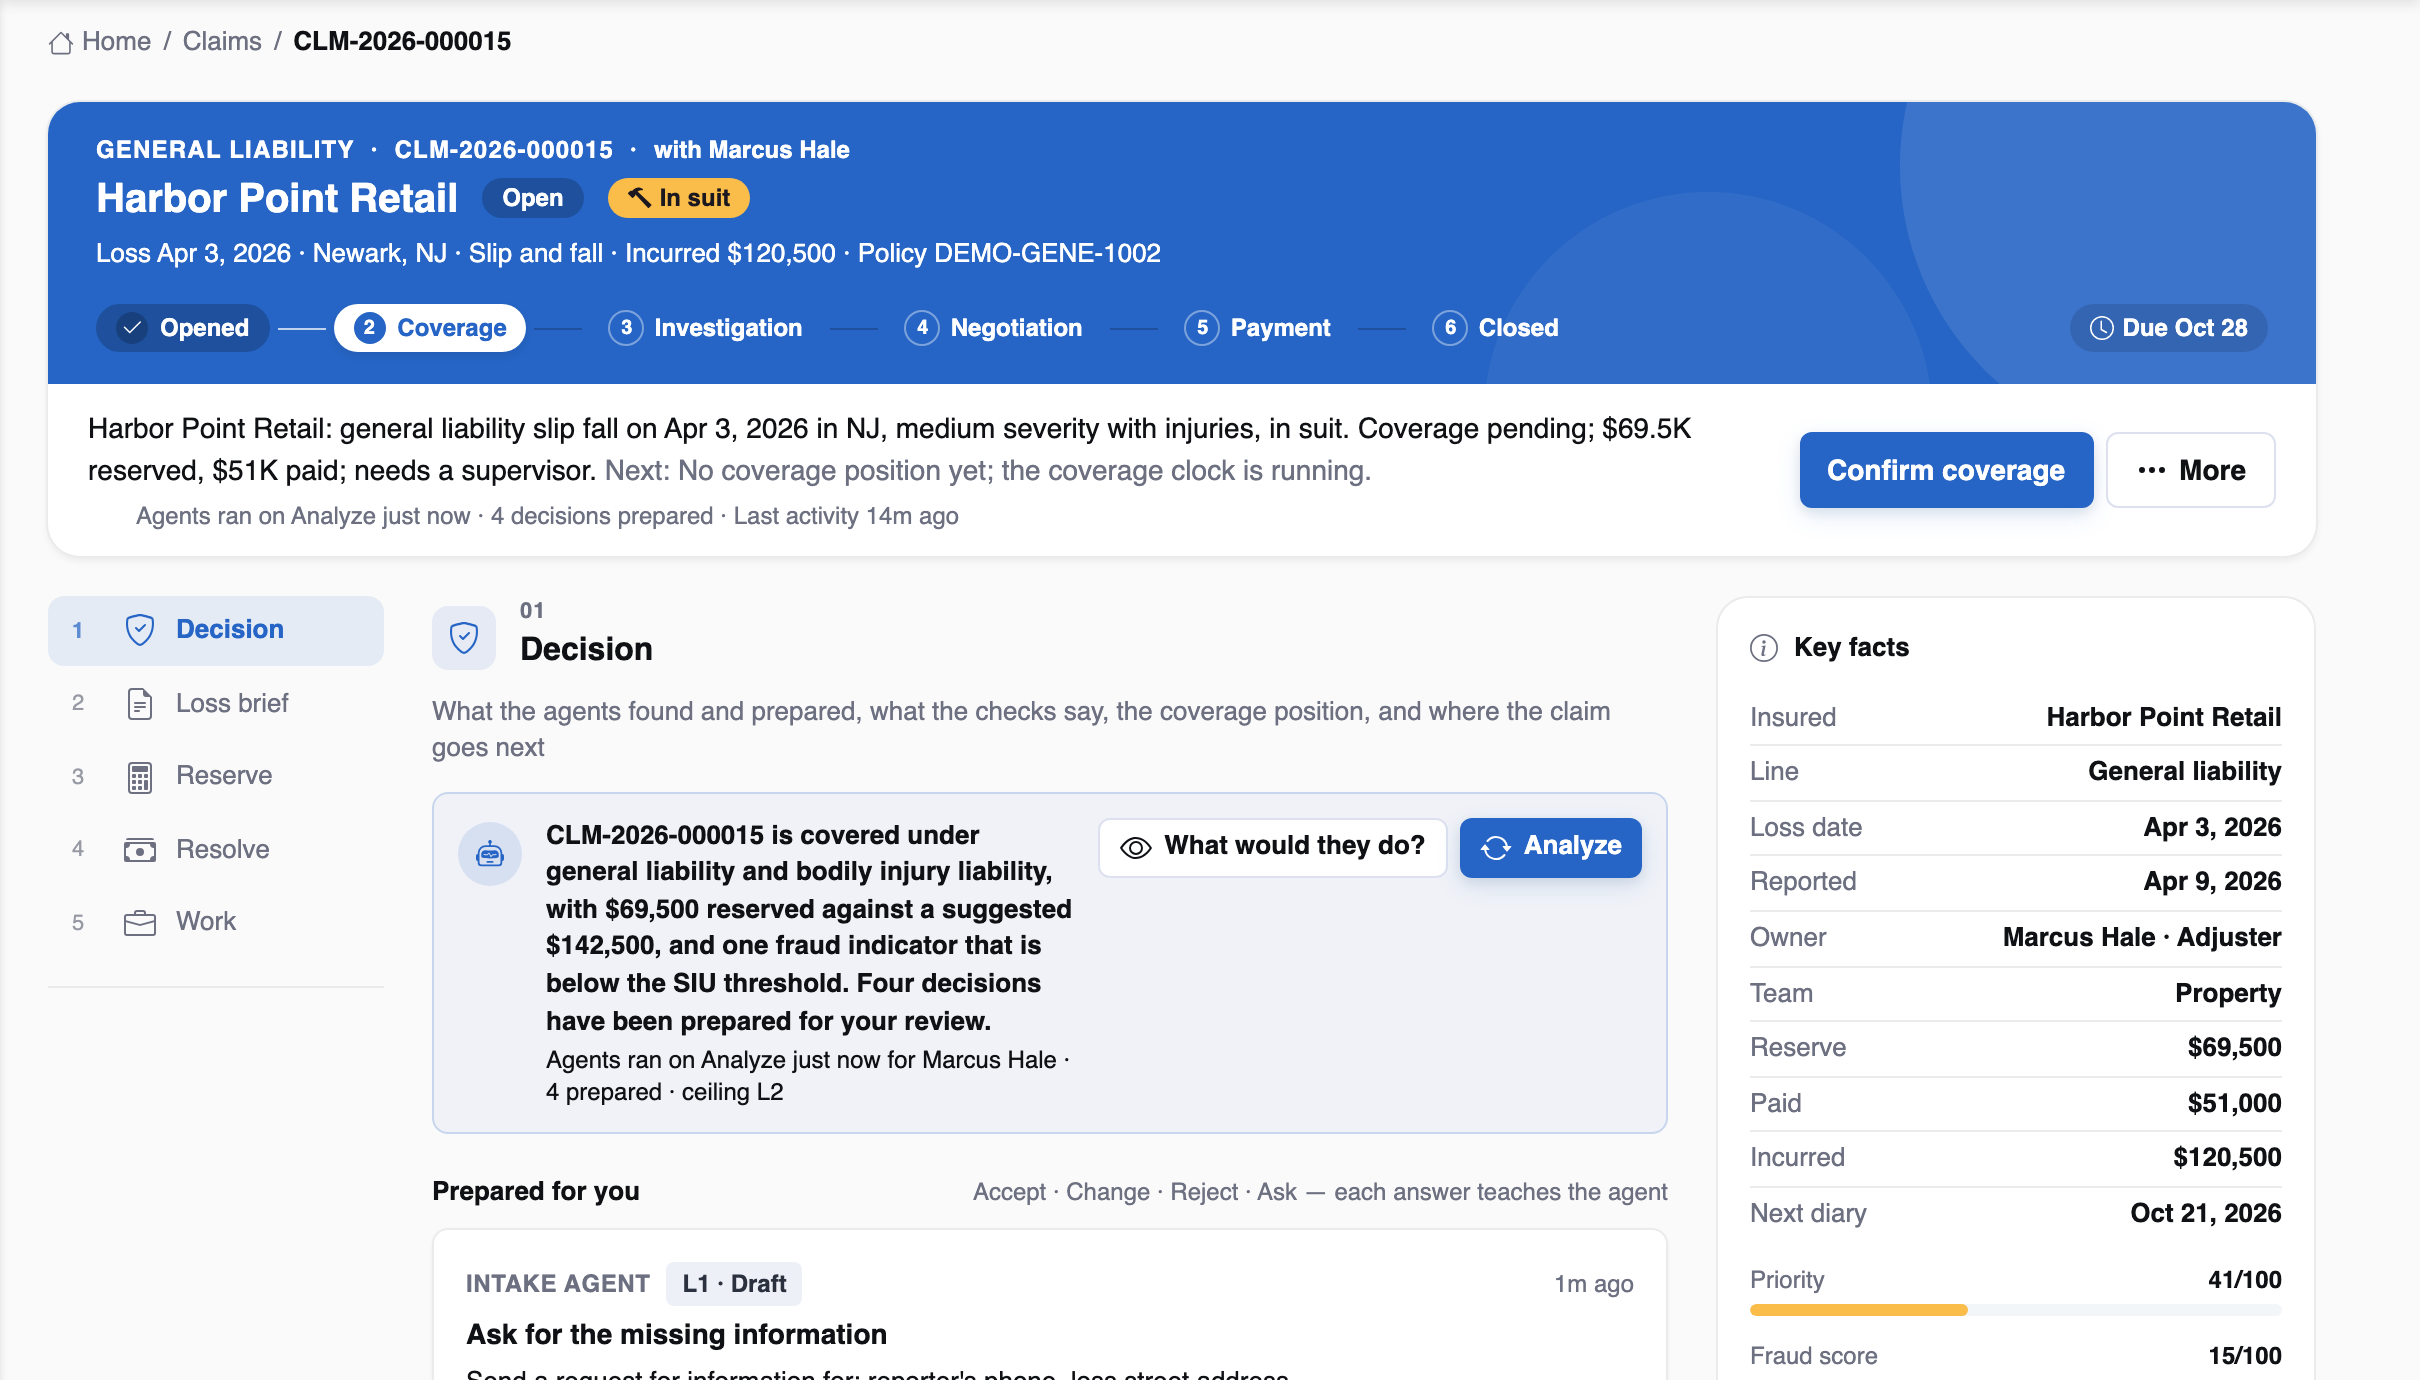Viewport: 2420px width, 1380px height.
Task: Click the Reserve value $69,500
Action: (2234, 1047)
